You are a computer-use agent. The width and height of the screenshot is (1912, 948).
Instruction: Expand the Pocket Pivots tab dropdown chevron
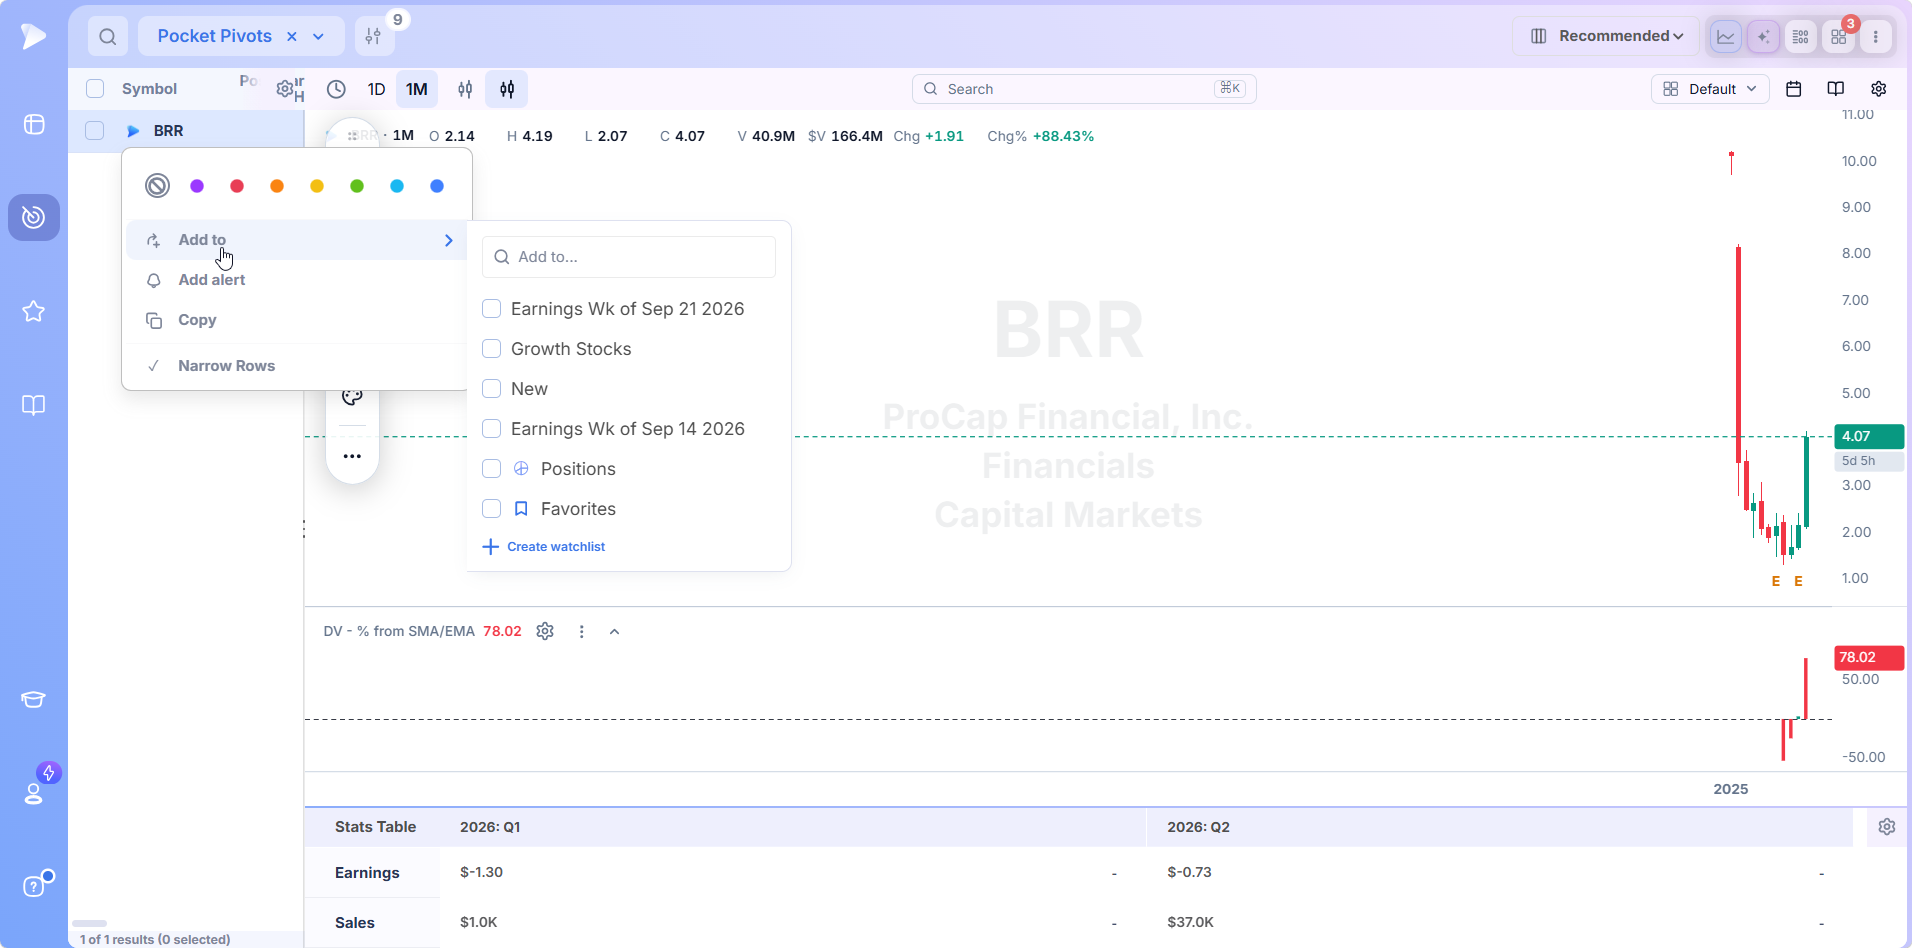(x=319, y=37)
